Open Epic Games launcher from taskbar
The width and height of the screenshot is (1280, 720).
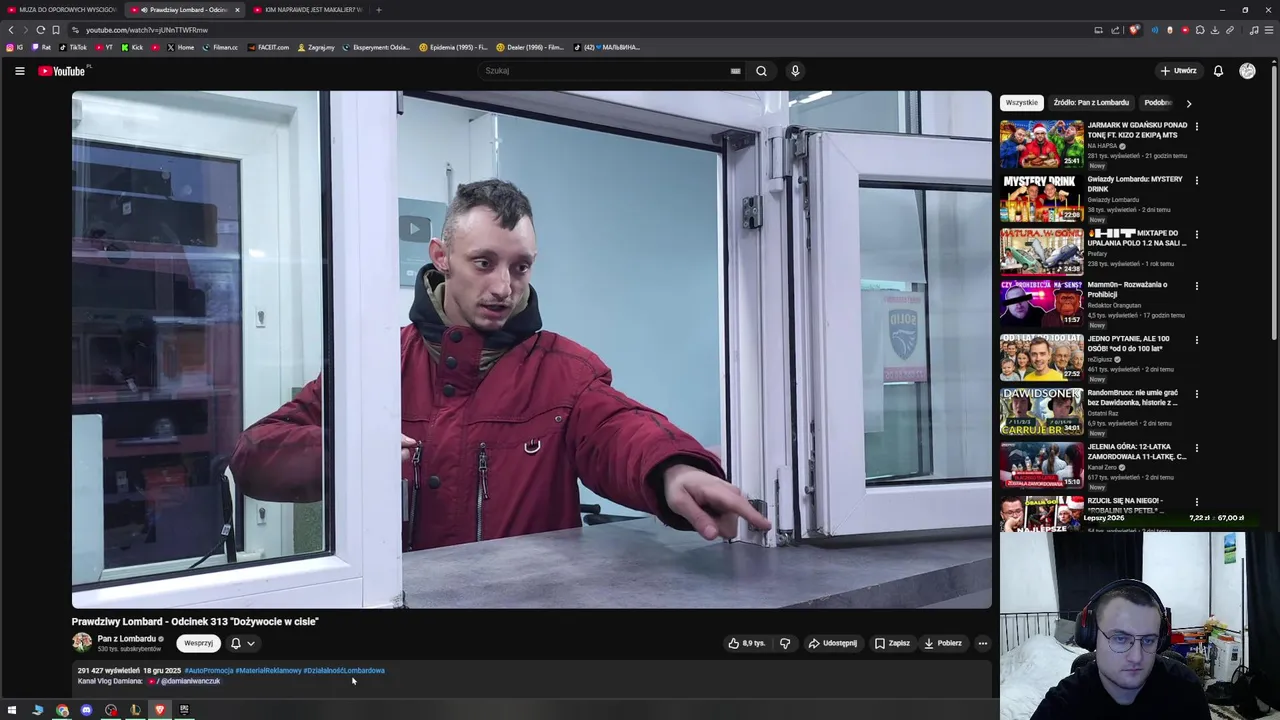[x=184, y=710]
